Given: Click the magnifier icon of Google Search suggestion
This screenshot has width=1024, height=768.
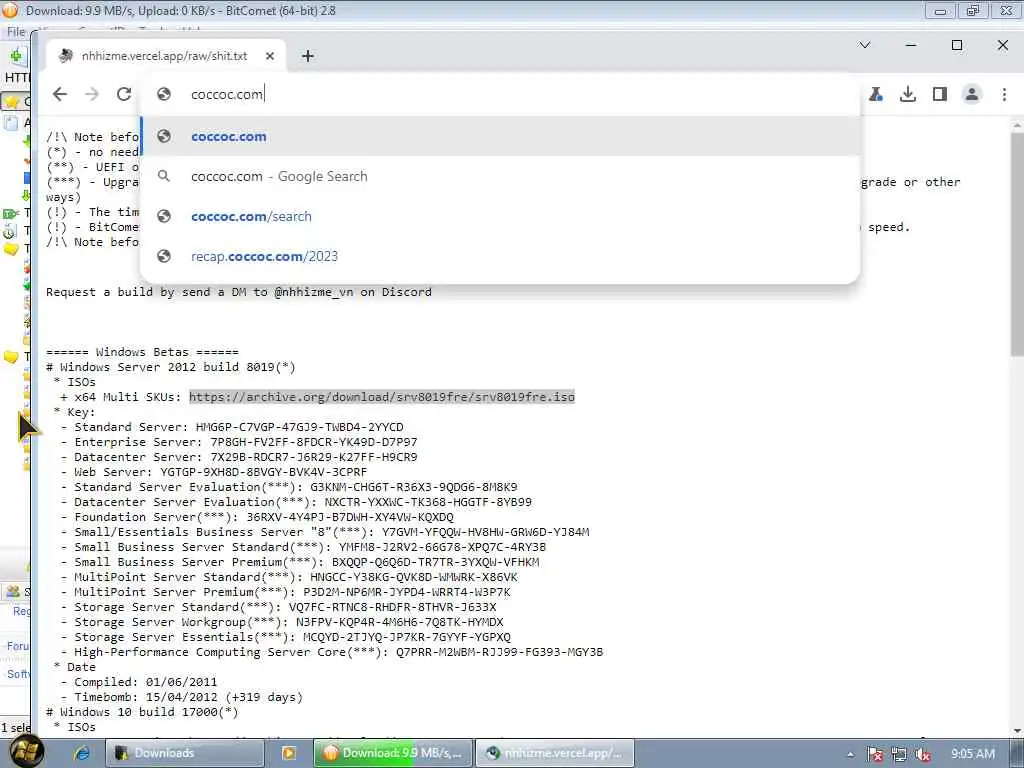Looking at the screenshot, I should 164,176.
